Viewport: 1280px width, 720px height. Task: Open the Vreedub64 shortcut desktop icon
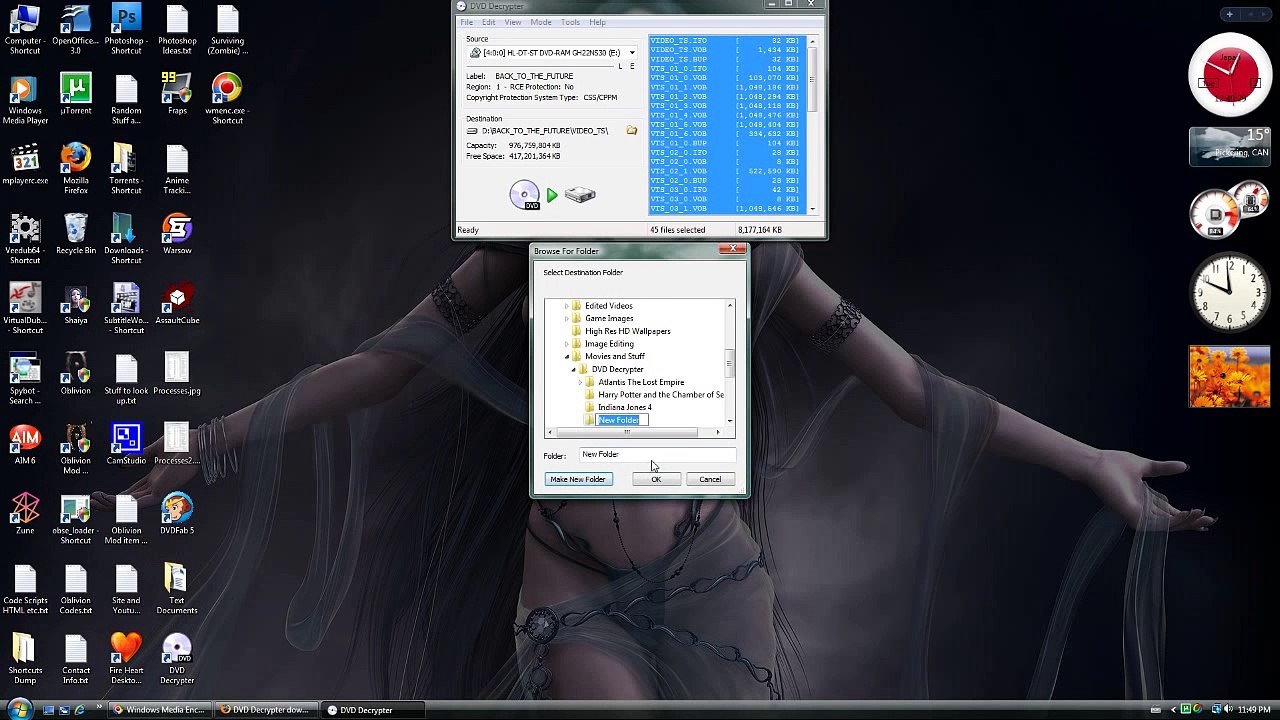point(25,240)
